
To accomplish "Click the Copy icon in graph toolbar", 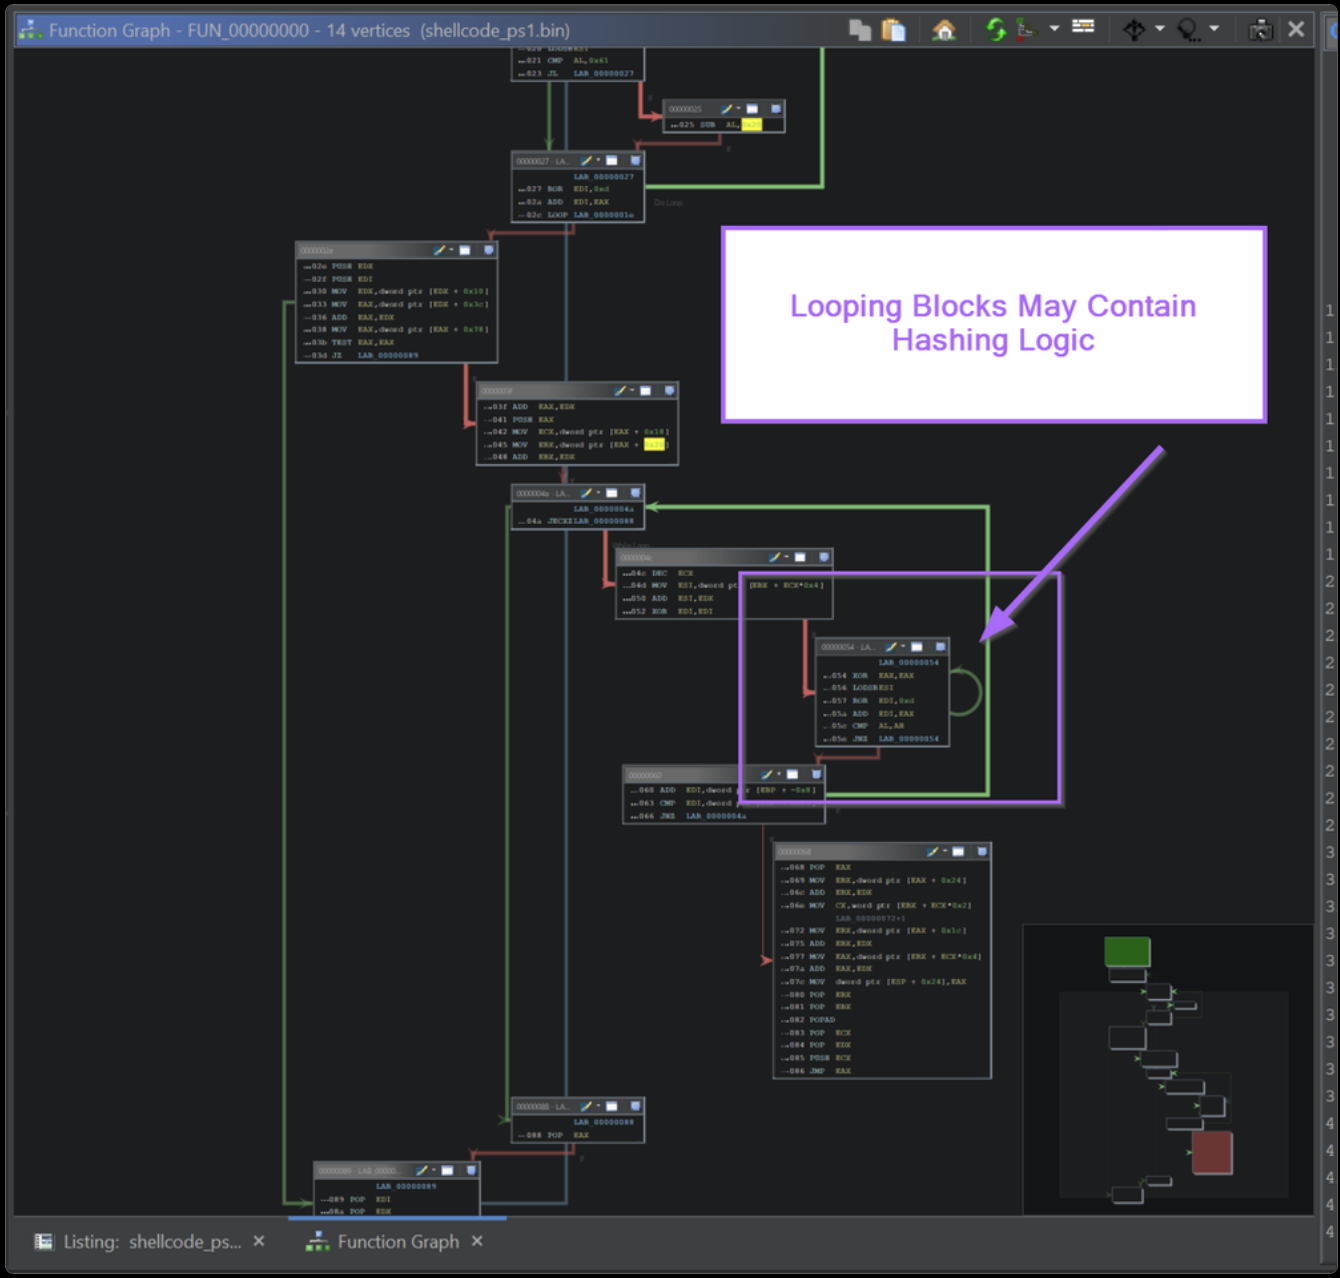I will coord(859,30).
